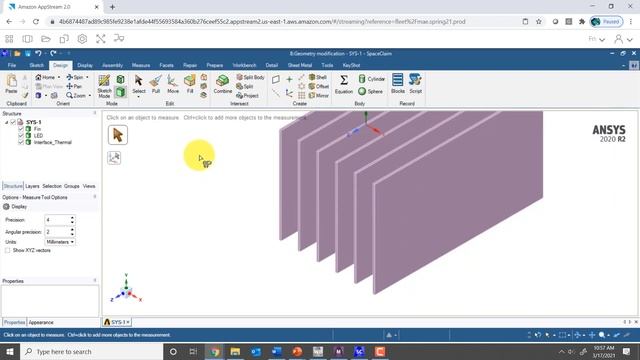Click the Plane create icon
Image resolution: width=640 pixels, height=360 pixels.
click(x=276, y=79)
